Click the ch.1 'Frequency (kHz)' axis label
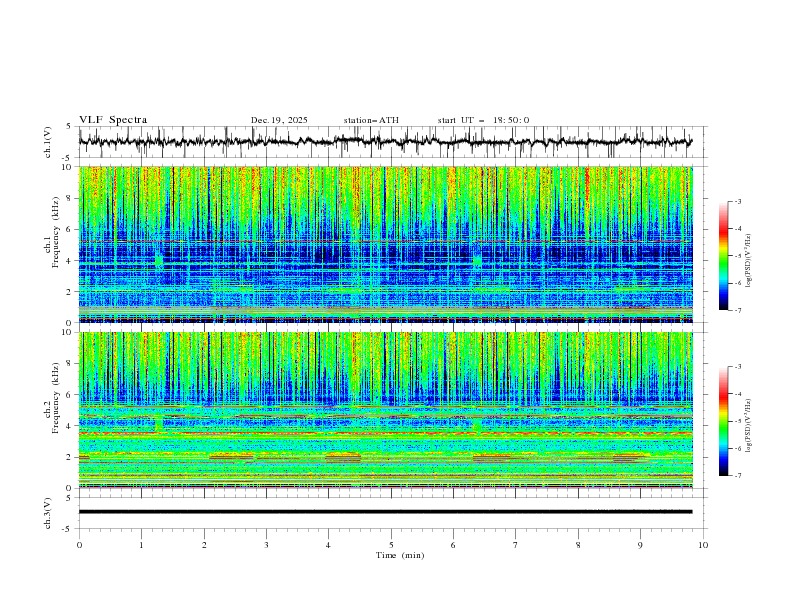This screenshot has height=612, width=792. click(x=56, y=232)
